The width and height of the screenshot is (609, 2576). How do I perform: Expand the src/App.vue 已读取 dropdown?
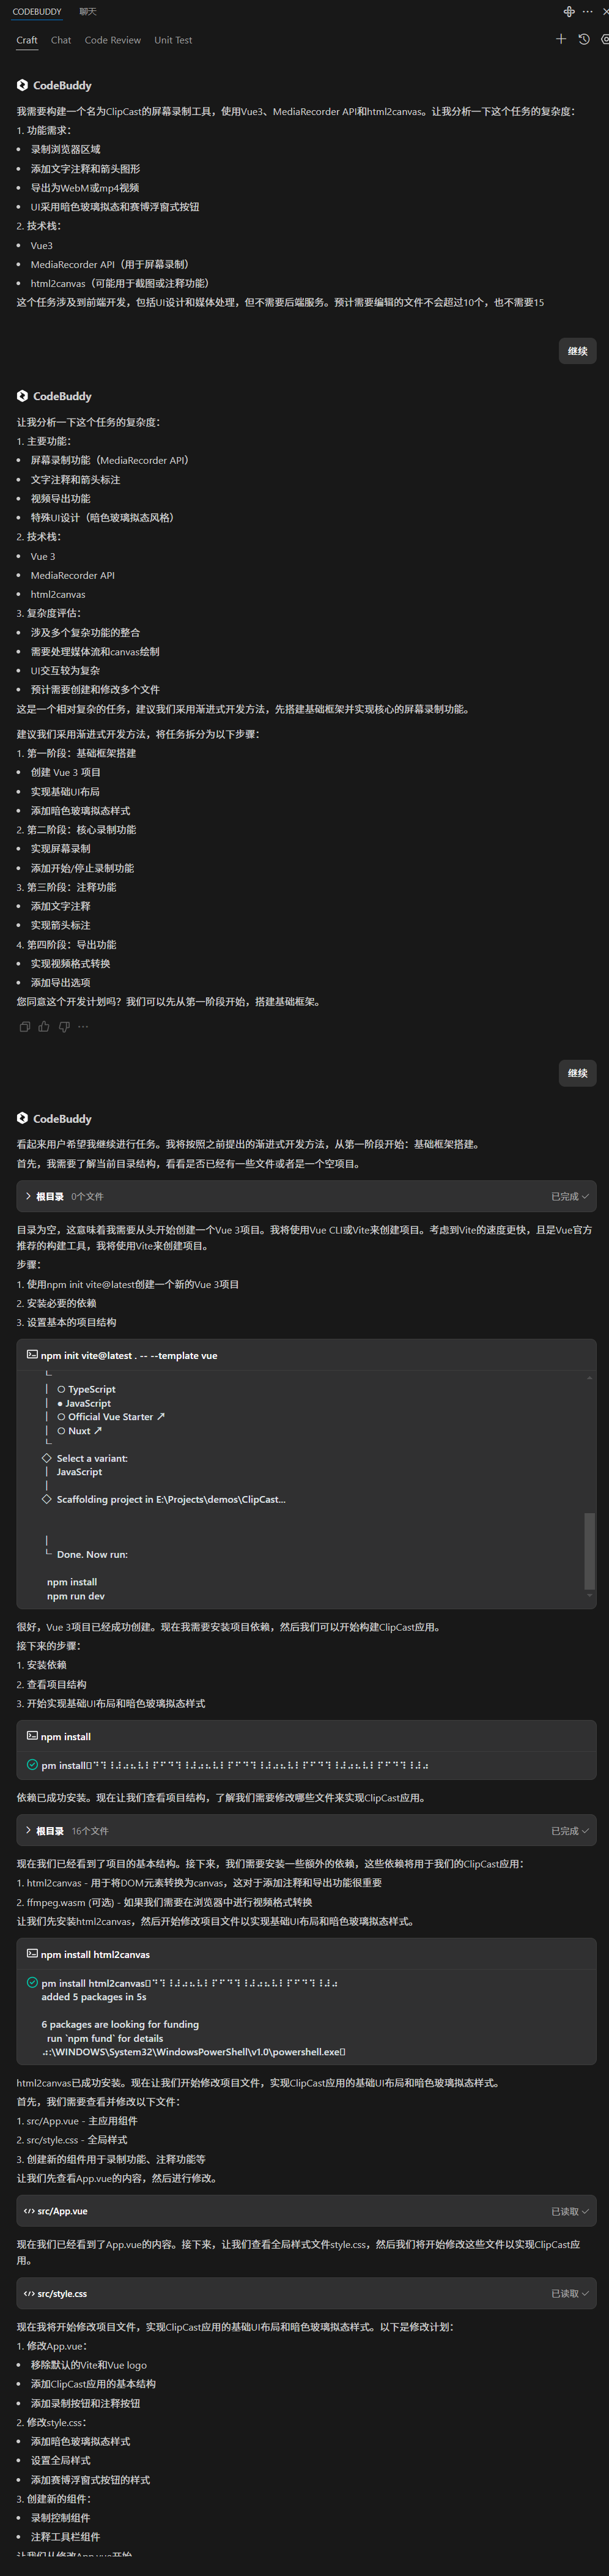click(306, 2211)
